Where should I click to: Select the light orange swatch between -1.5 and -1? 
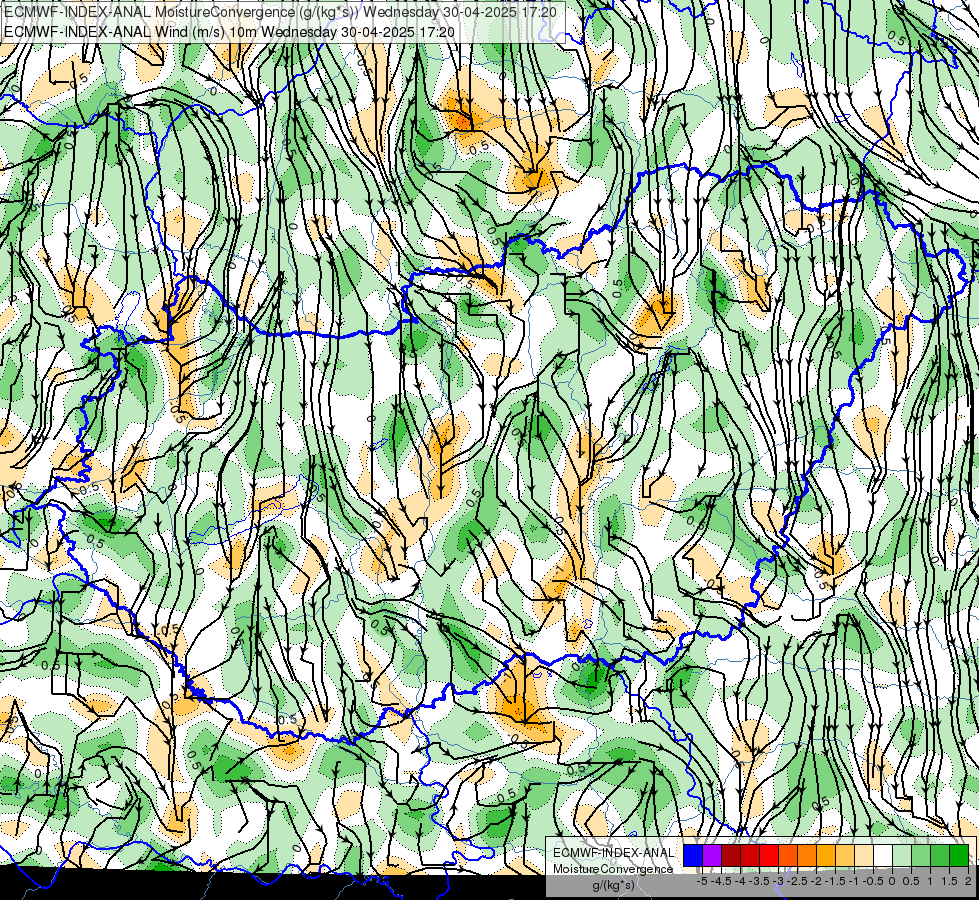point(845,855)
